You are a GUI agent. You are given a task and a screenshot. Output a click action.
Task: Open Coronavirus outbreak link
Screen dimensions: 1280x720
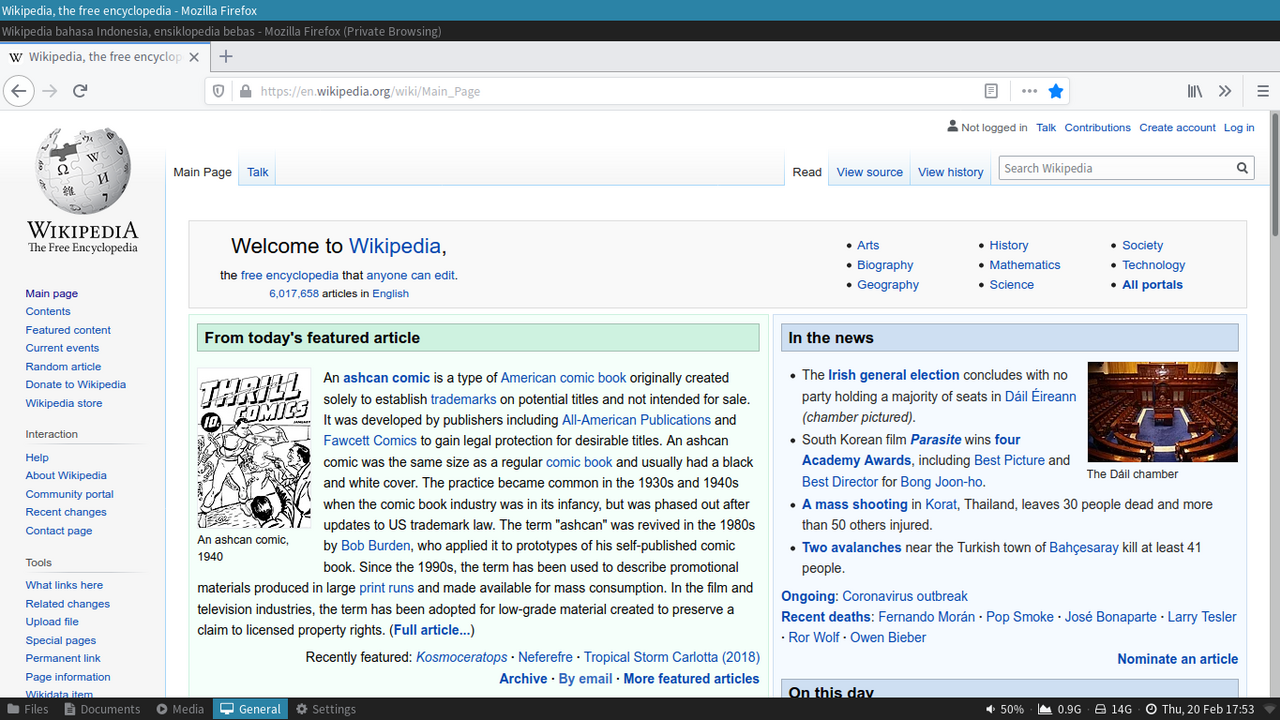tap(905, 596)
